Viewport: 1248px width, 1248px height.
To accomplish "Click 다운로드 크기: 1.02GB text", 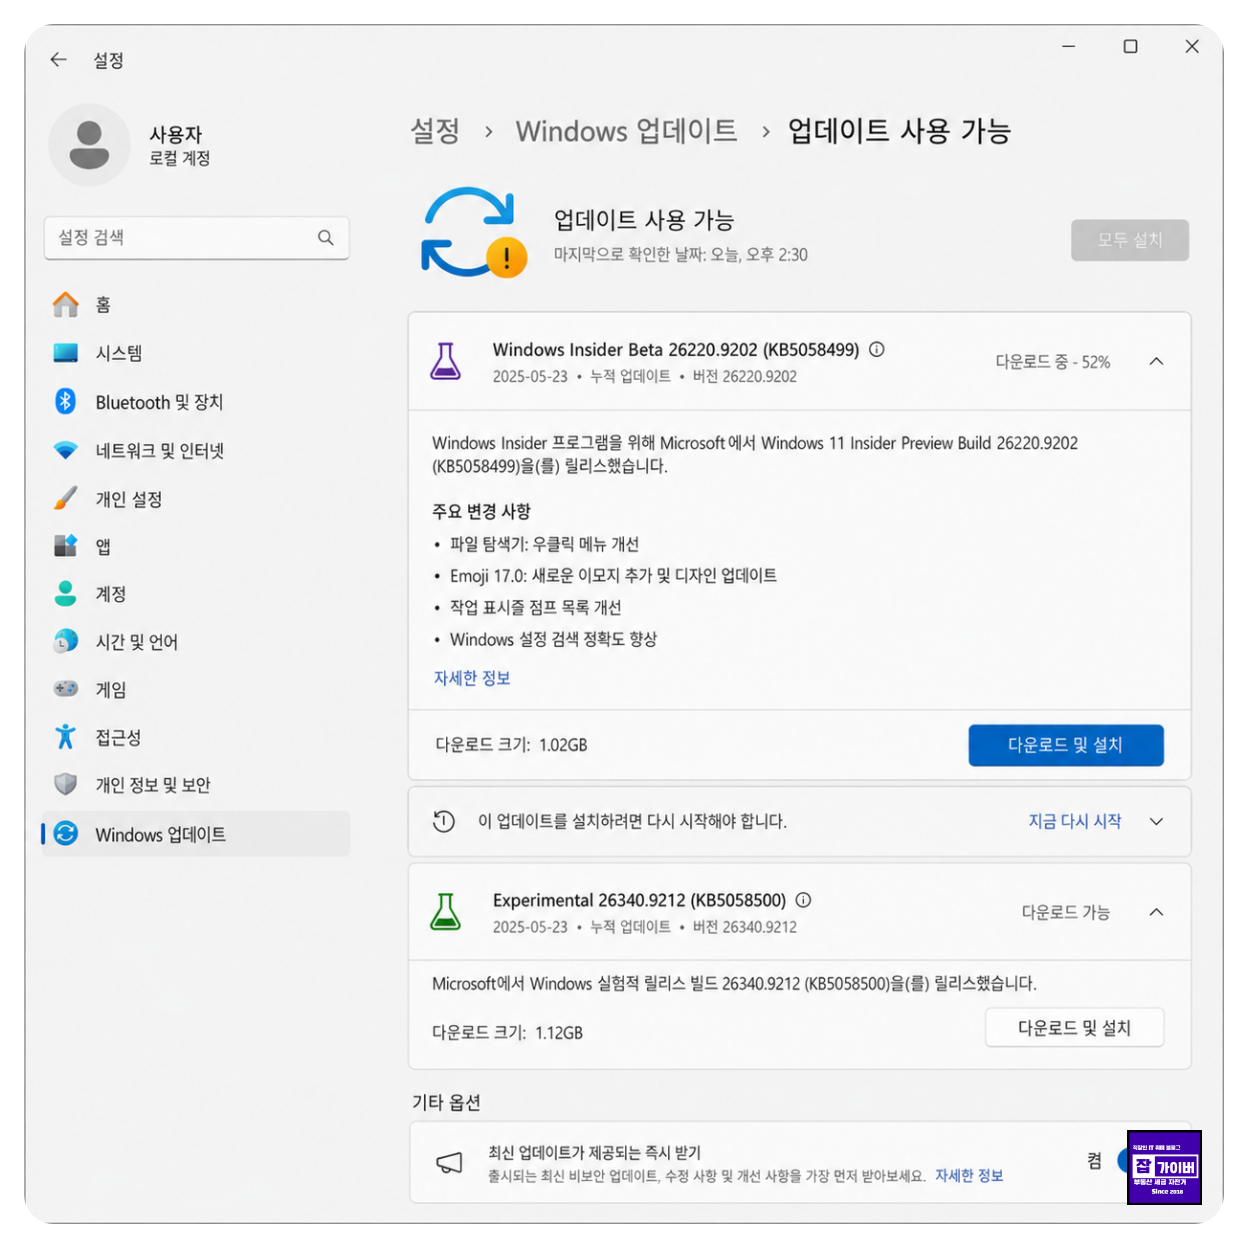I will [x=511, y=745].
